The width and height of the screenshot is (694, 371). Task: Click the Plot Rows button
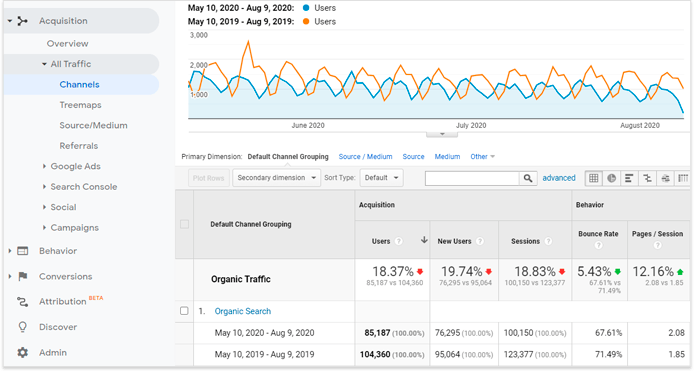pyautogui.click(x=208, y=178)
